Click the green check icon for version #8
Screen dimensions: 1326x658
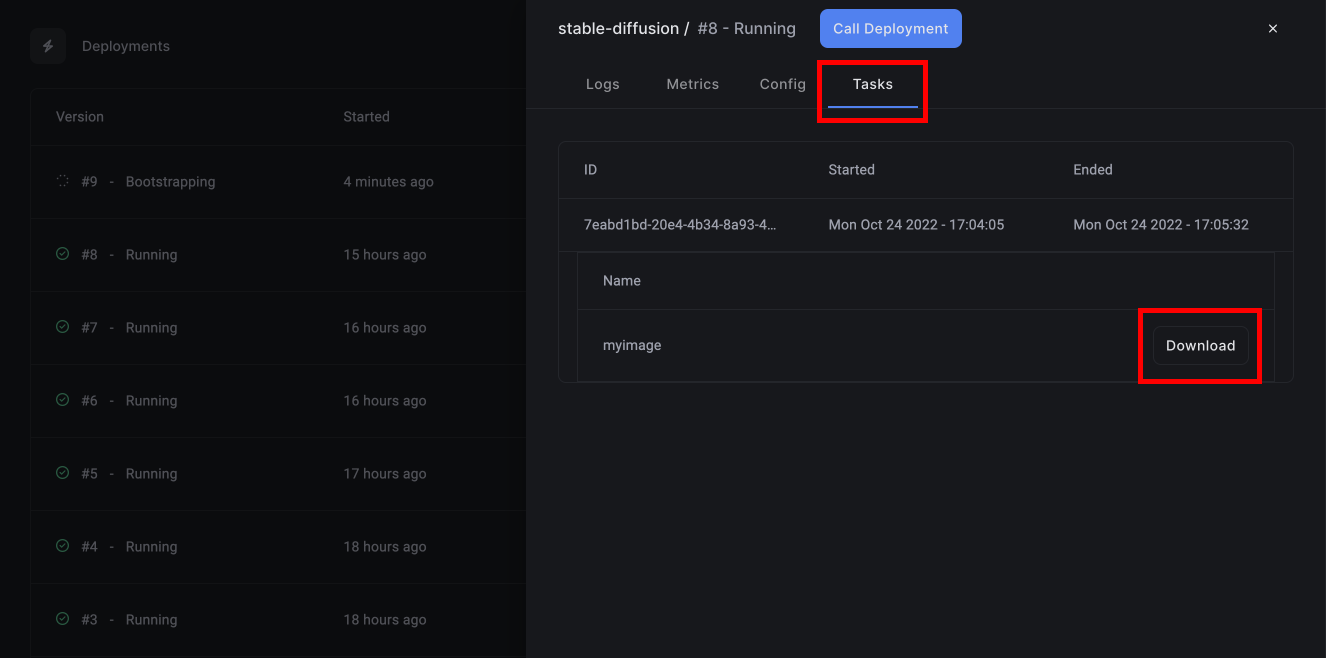pyautogui.click(x=61, y=254)
